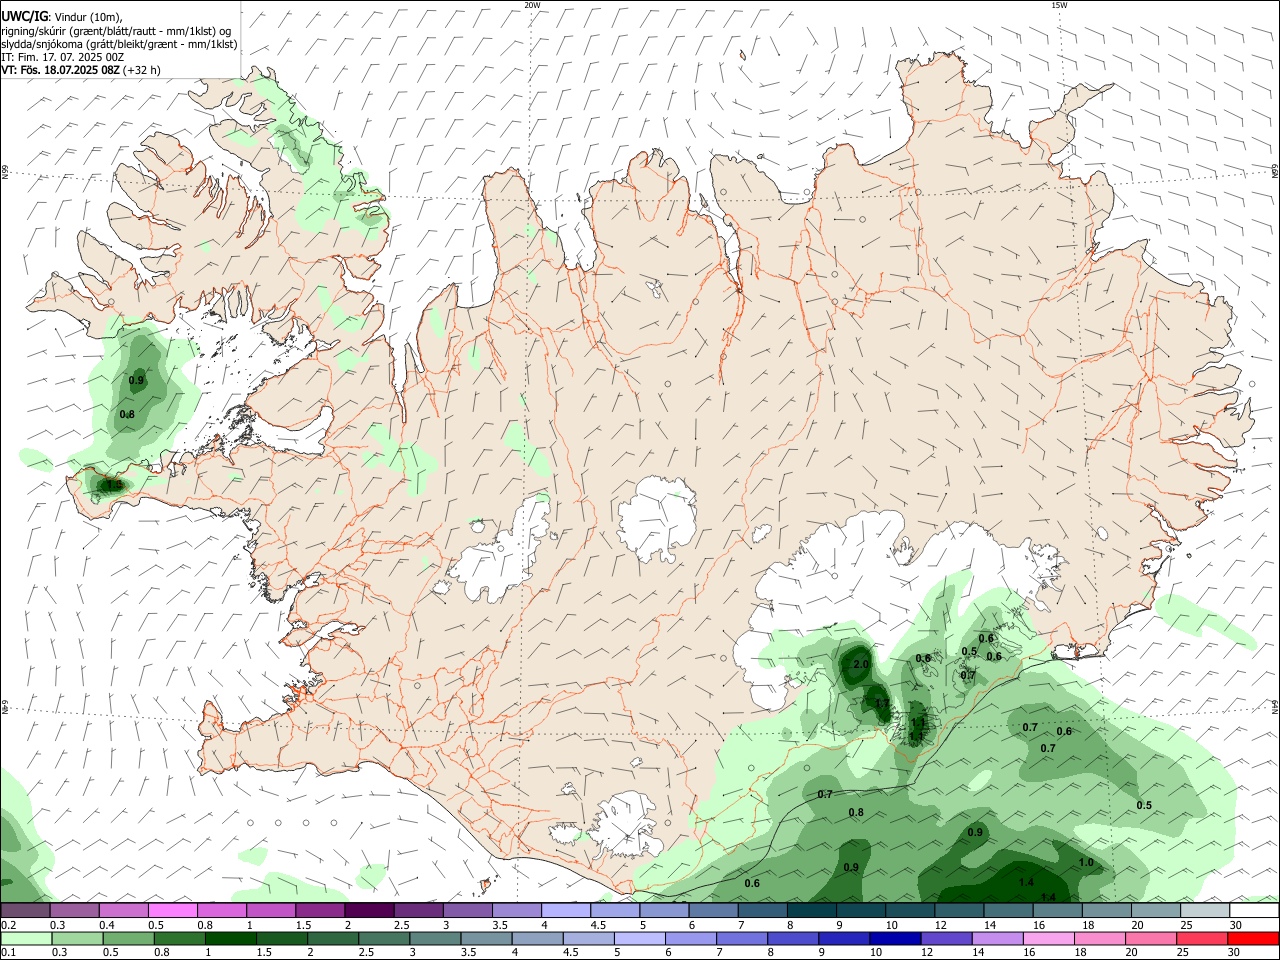The width and height of the screenshot is (1280, 960).
Task: Pick the bright pink 0.5 swatch in snow scale
Action: [x=172, y=910]
